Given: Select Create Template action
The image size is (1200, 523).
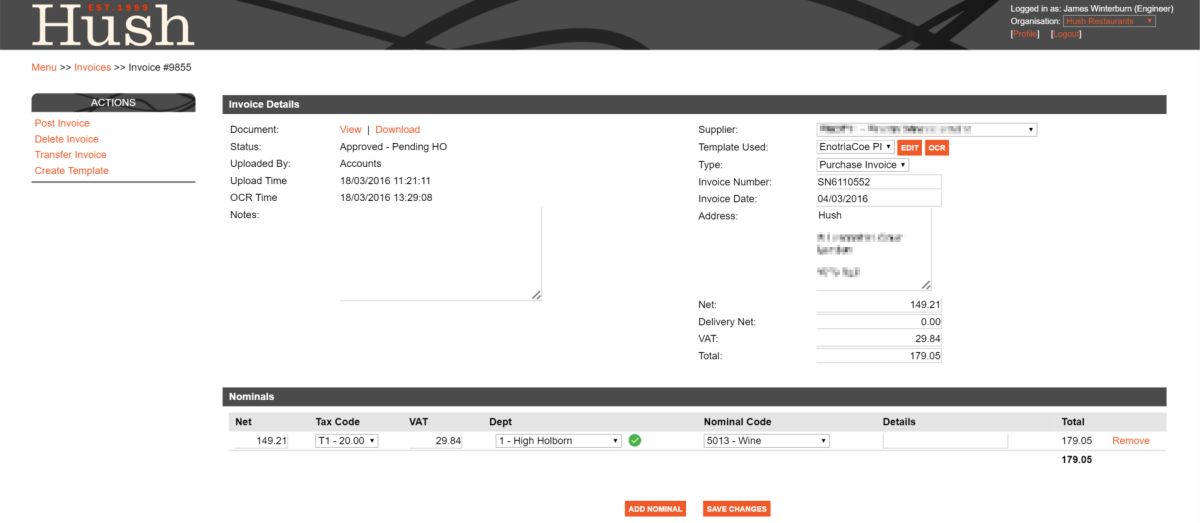Looking at the screenshot, I should pyautogui.click(x=71, y=171).
